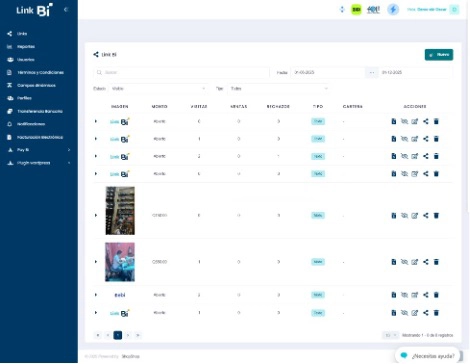Expand the Plugin wordpress submenu chevron
470x364 pixels.
[69, 163]
